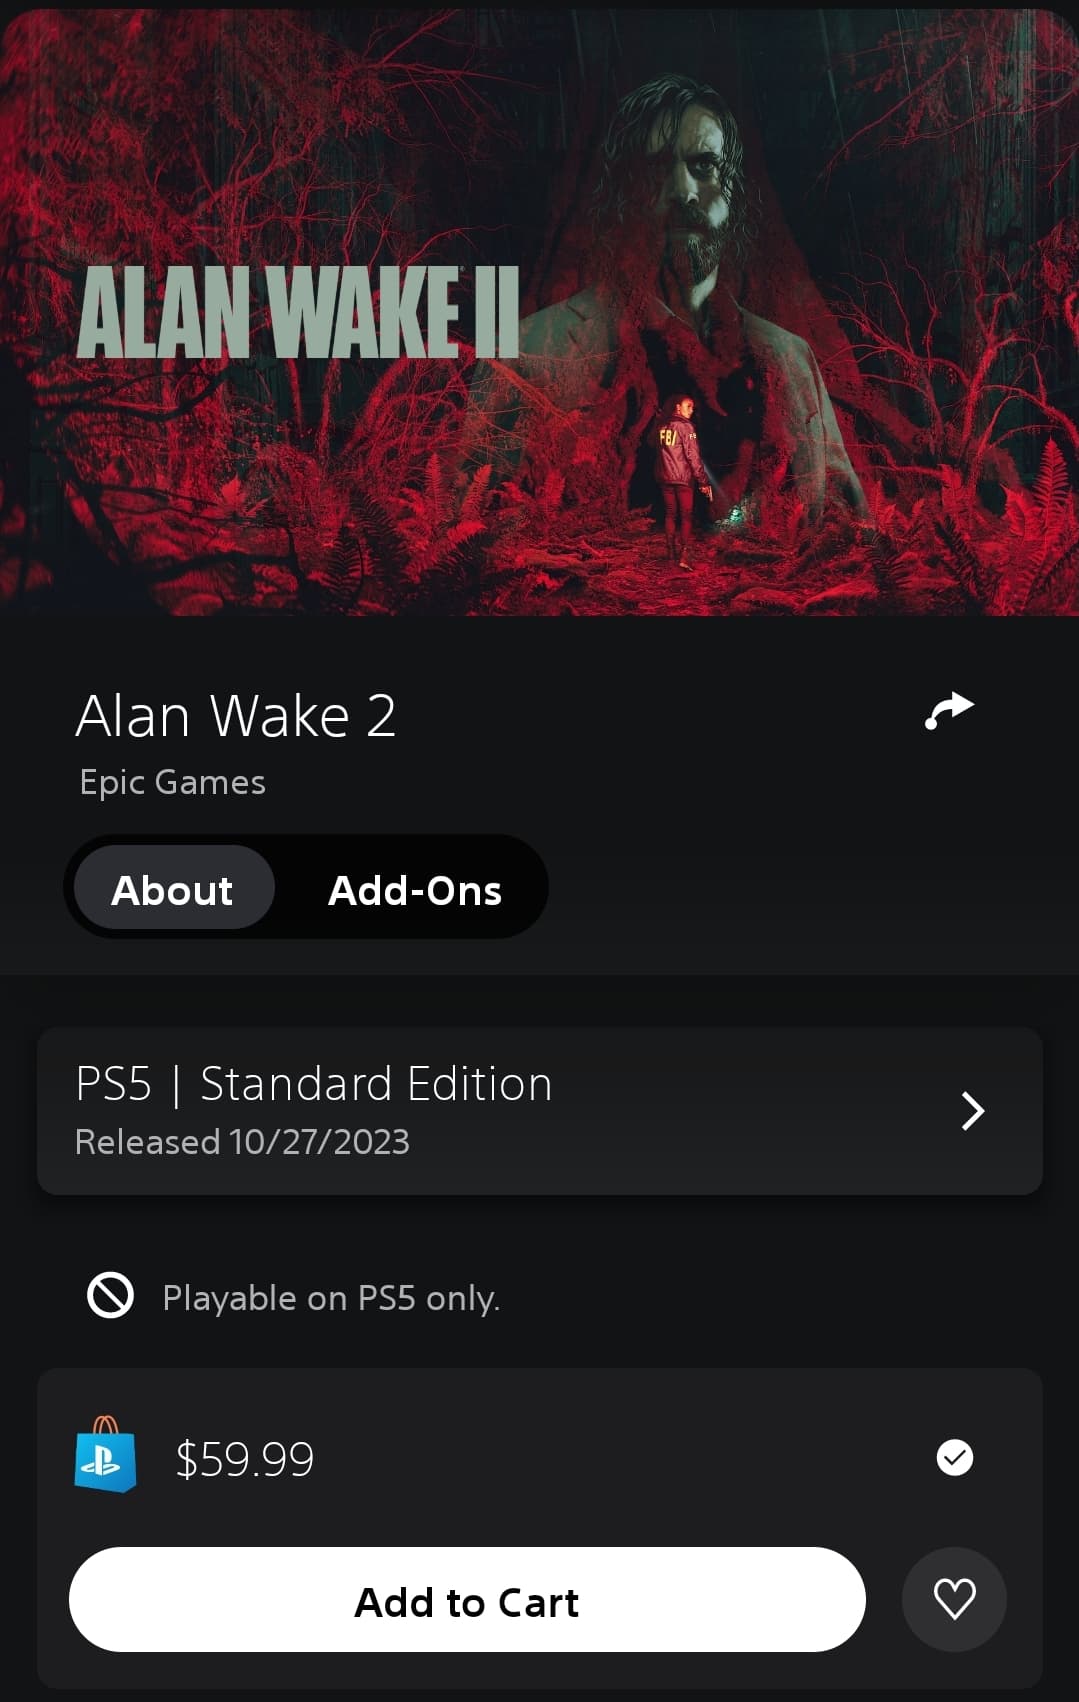The width and height of the screenshot is (1079, 1702).
Task: Tap the share arrow icon
Action: [949, 711]
